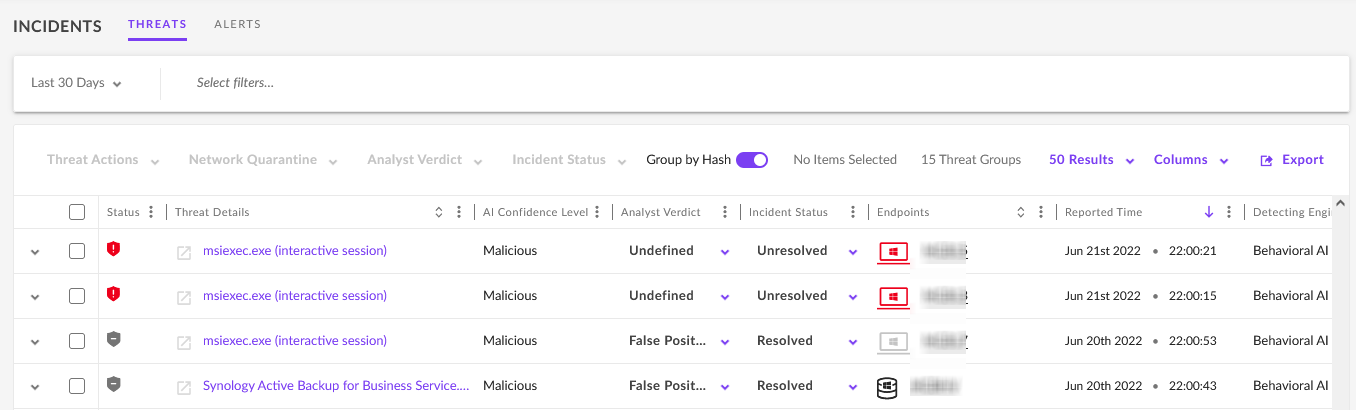Click the red Windows endpoint icon in first row
The height and width of the screenshot is (410, 1356).
pos(893,252)
